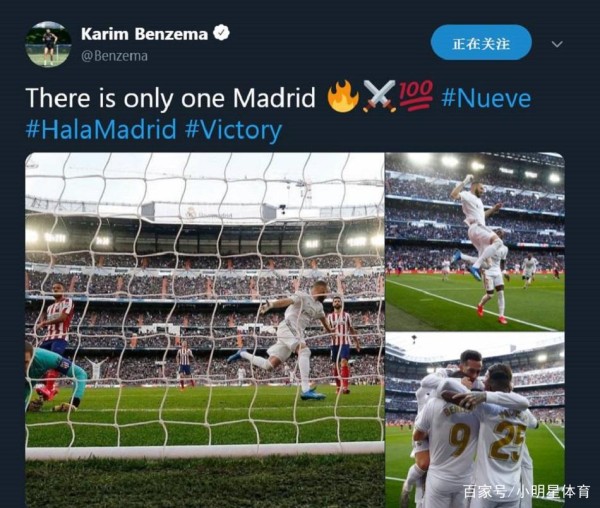Click the goalkeeper in the green kit
Image resolution: width=600 pixels, height=508 pixels.
pyautogui.click(x=54, y=377)
